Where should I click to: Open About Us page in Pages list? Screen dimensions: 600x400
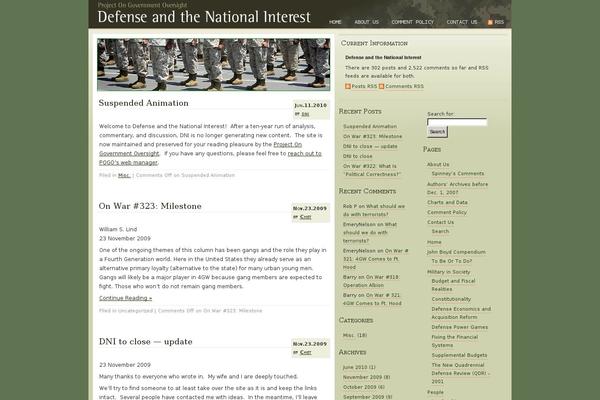[438, 165]
